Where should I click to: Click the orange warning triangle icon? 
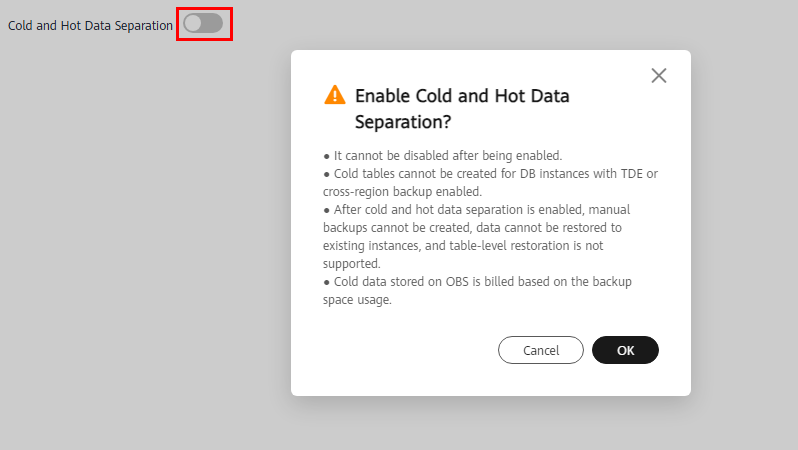[334, 95]
